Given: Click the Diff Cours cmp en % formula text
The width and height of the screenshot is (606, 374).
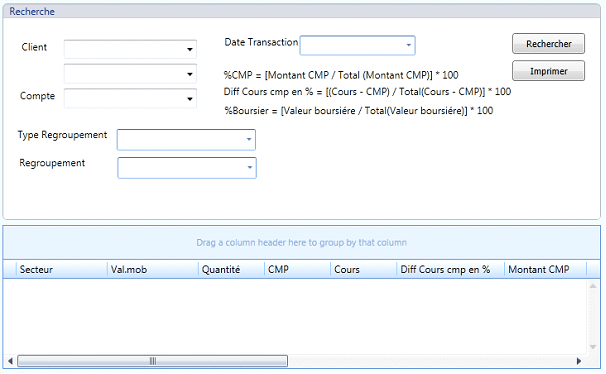Looking at the screenshot, I should (367, 92).
